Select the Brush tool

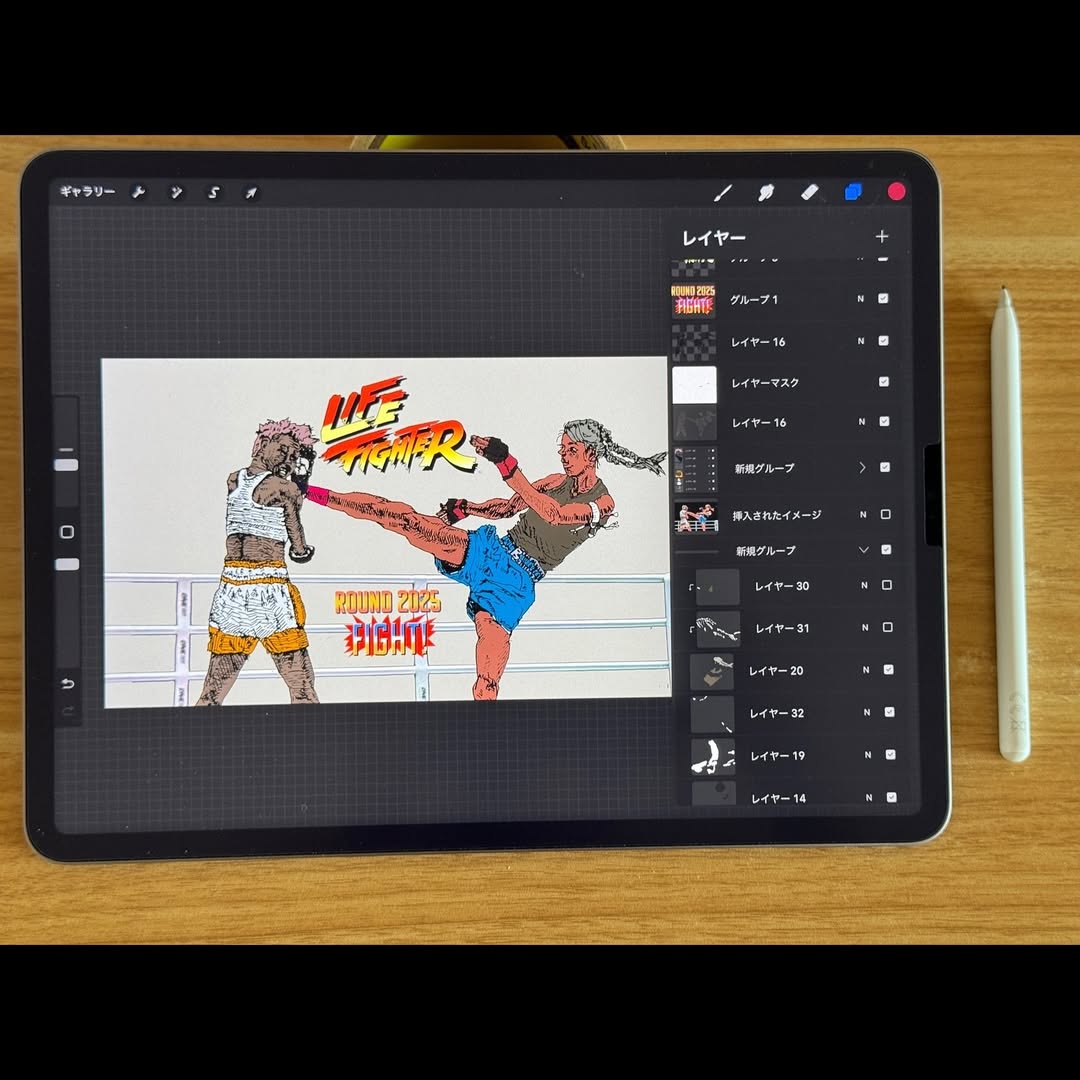[723, 192]
